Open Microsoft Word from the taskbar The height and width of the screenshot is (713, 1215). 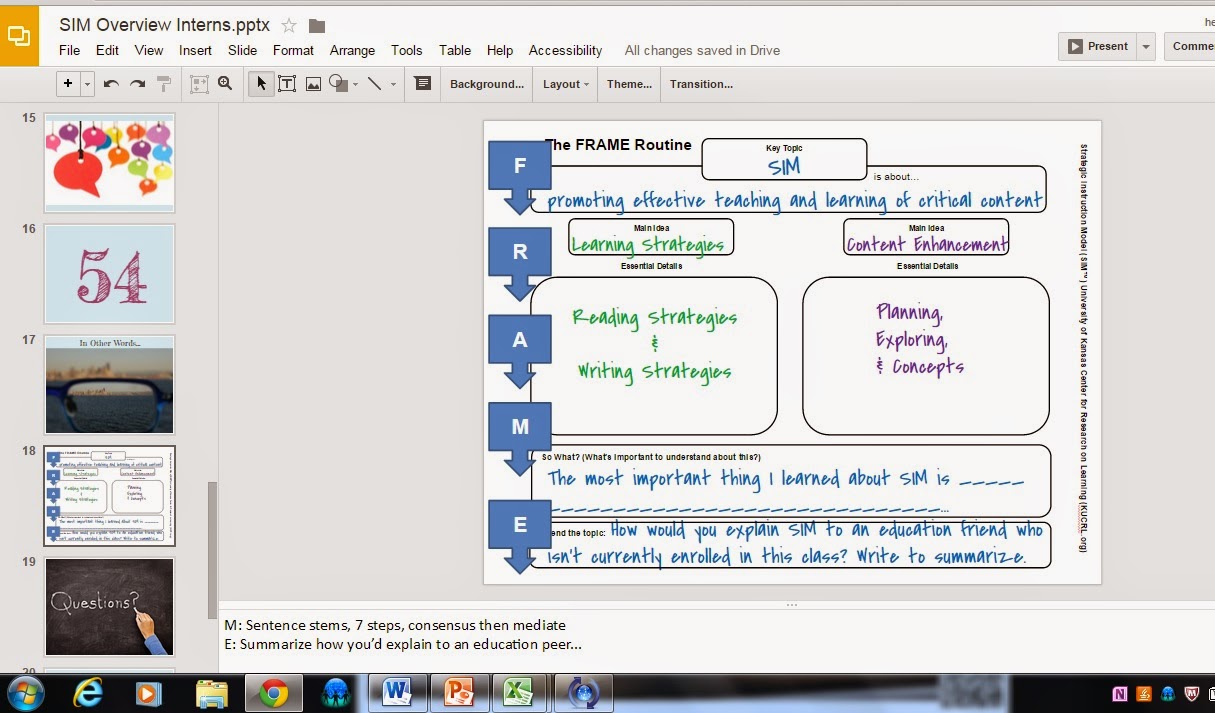point(398,692)
